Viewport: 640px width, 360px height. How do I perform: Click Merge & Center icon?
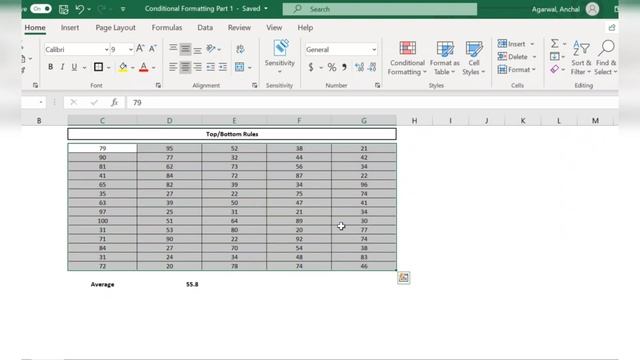pos(240,67)
